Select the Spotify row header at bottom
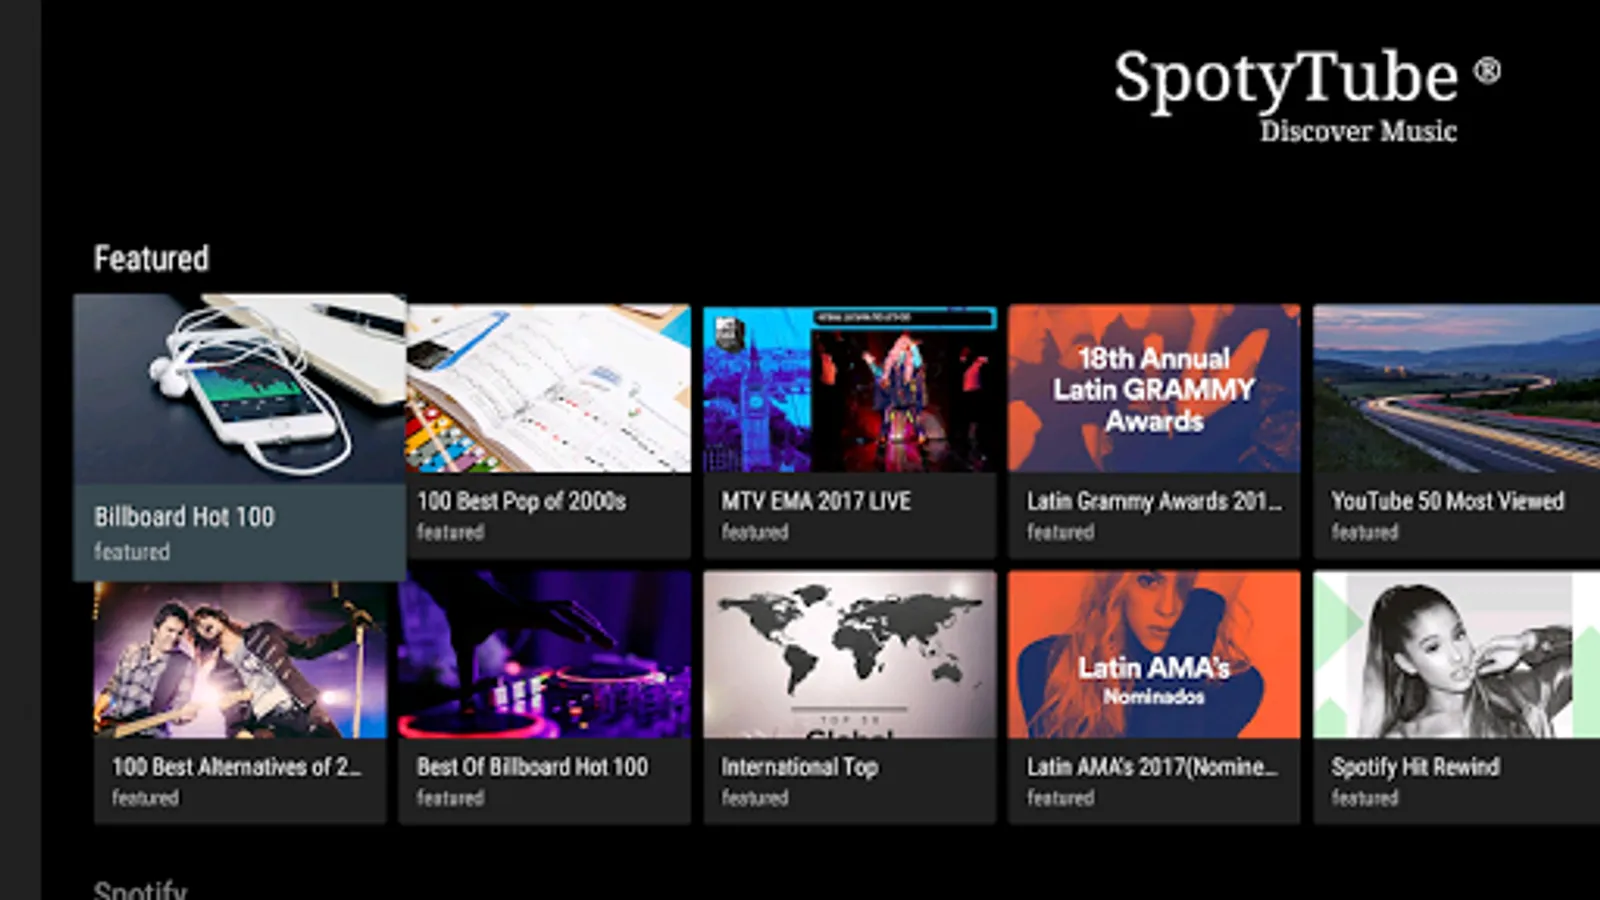1600x900 pixels. click(140, 890)
